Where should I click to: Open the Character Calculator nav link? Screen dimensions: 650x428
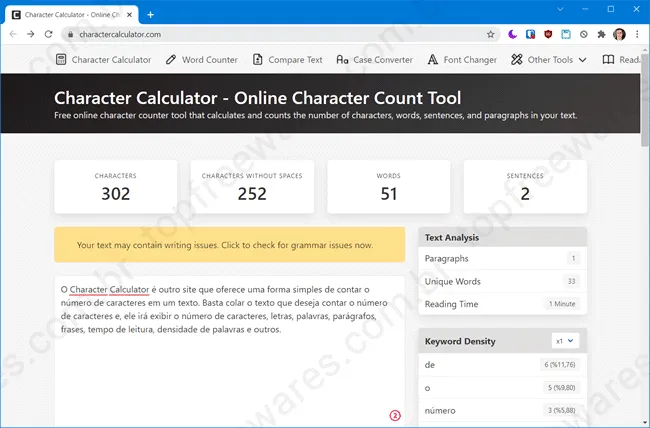[x=112, y=60]
